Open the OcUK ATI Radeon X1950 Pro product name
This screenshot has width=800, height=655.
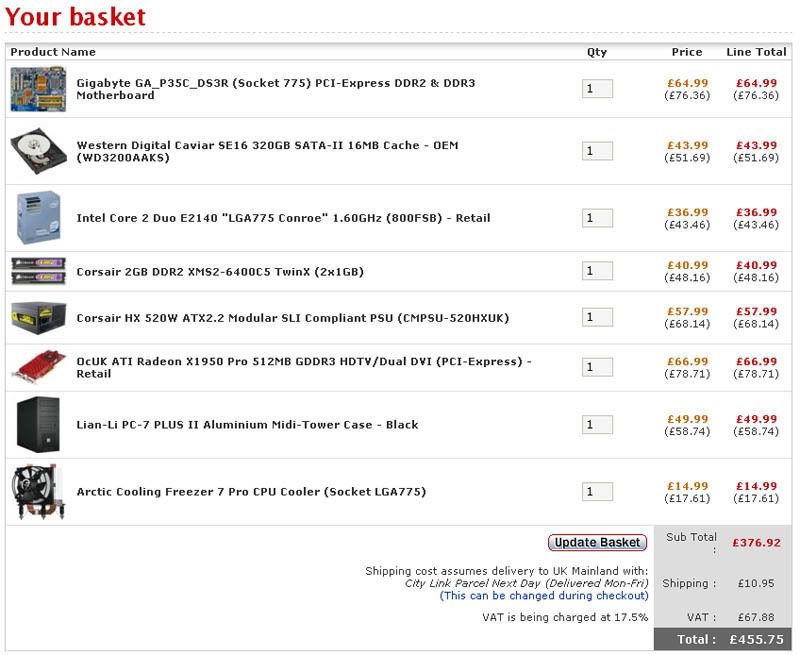(304, 367)
